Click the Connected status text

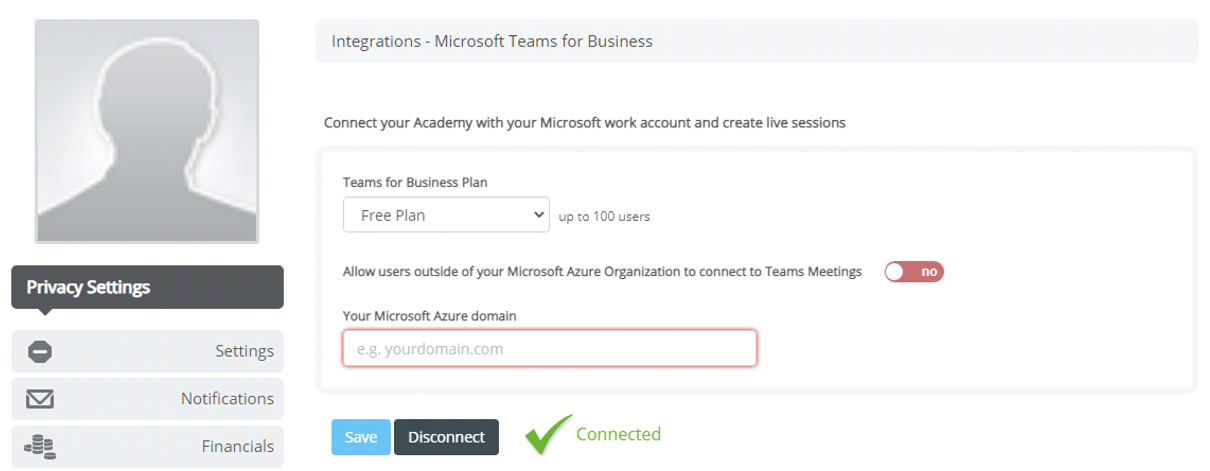pos(618,434)
